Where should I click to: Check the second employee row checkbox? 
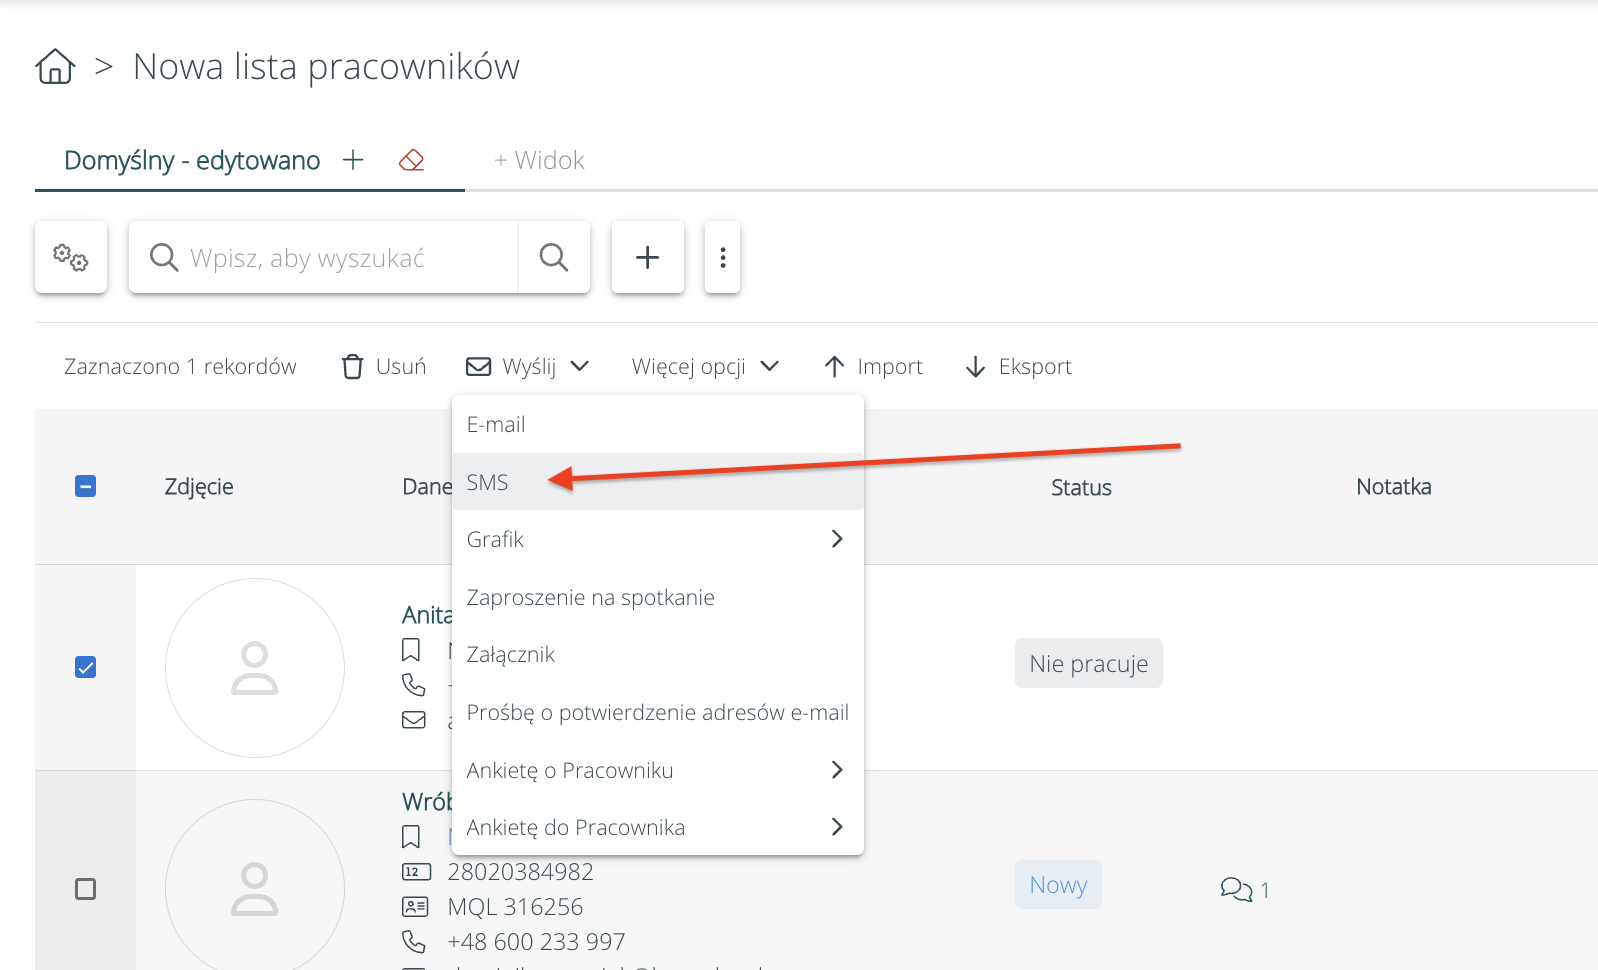86,889
